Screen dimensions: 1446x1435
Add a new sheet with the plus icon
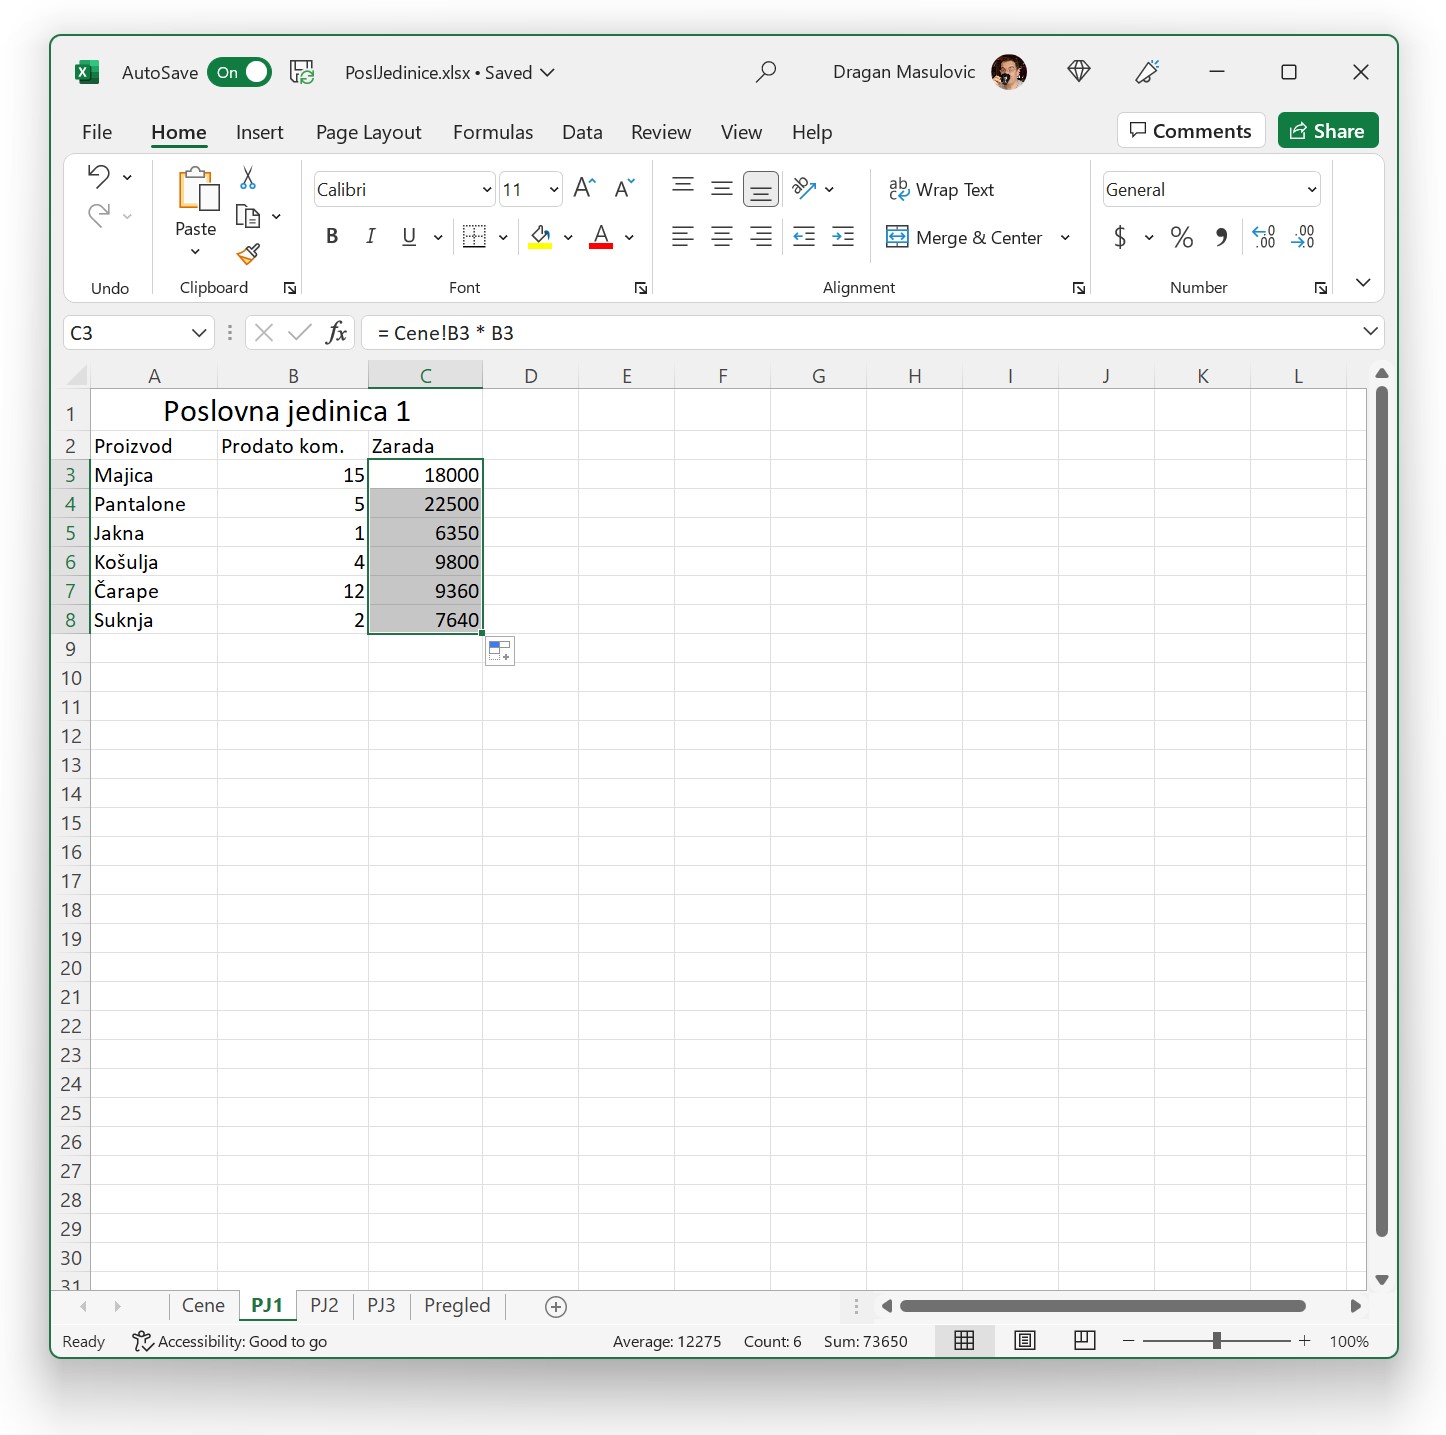(556, 1307)
